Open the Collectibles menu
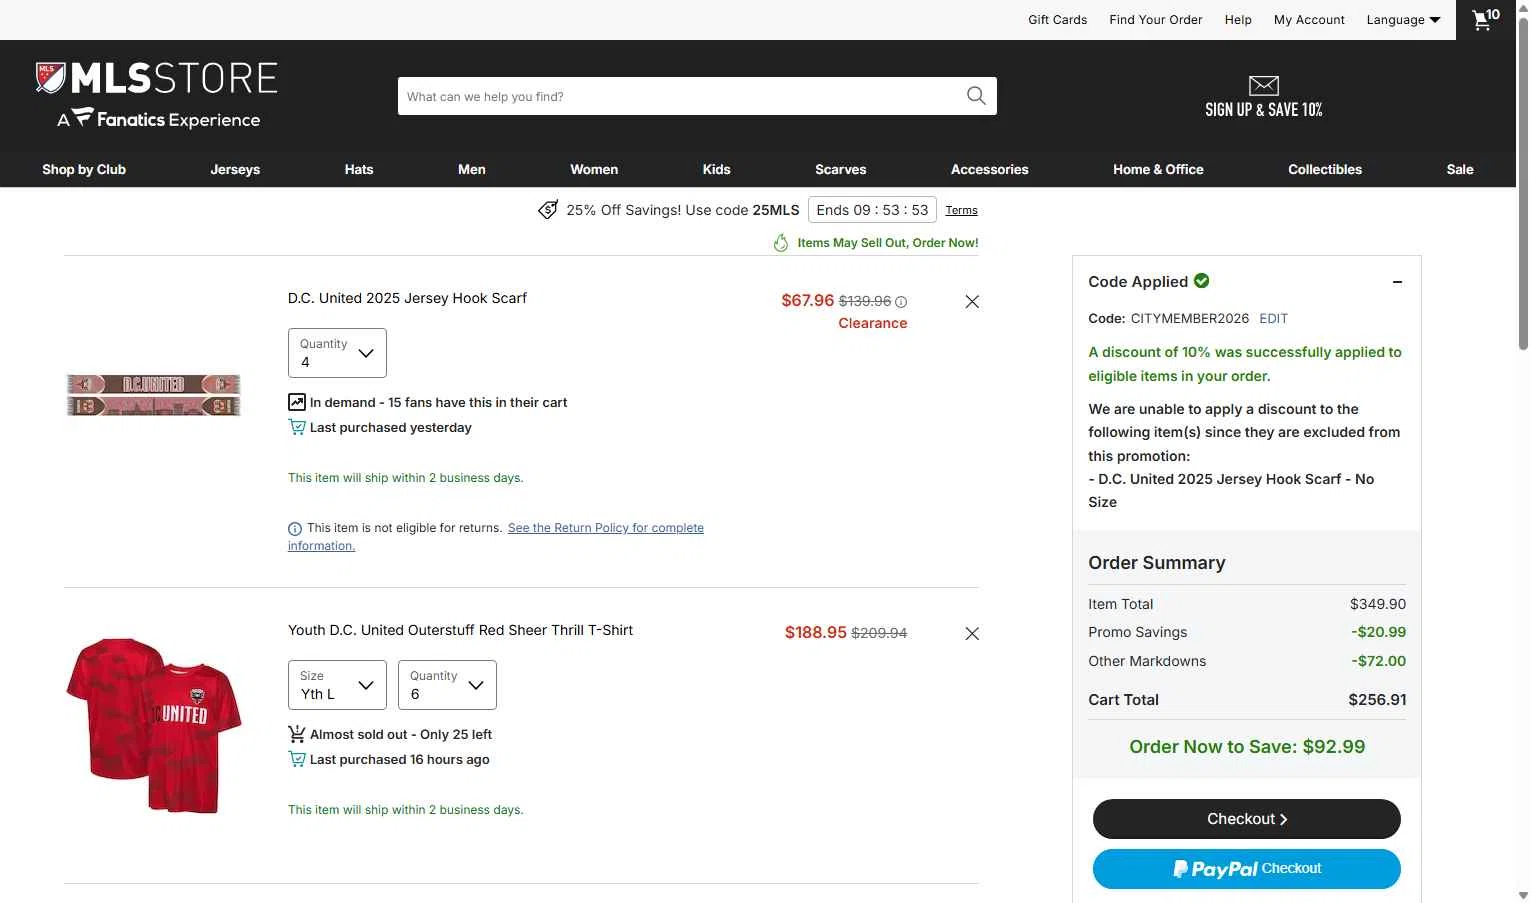Screen dimensions: 1531x903 point(1325,169)
